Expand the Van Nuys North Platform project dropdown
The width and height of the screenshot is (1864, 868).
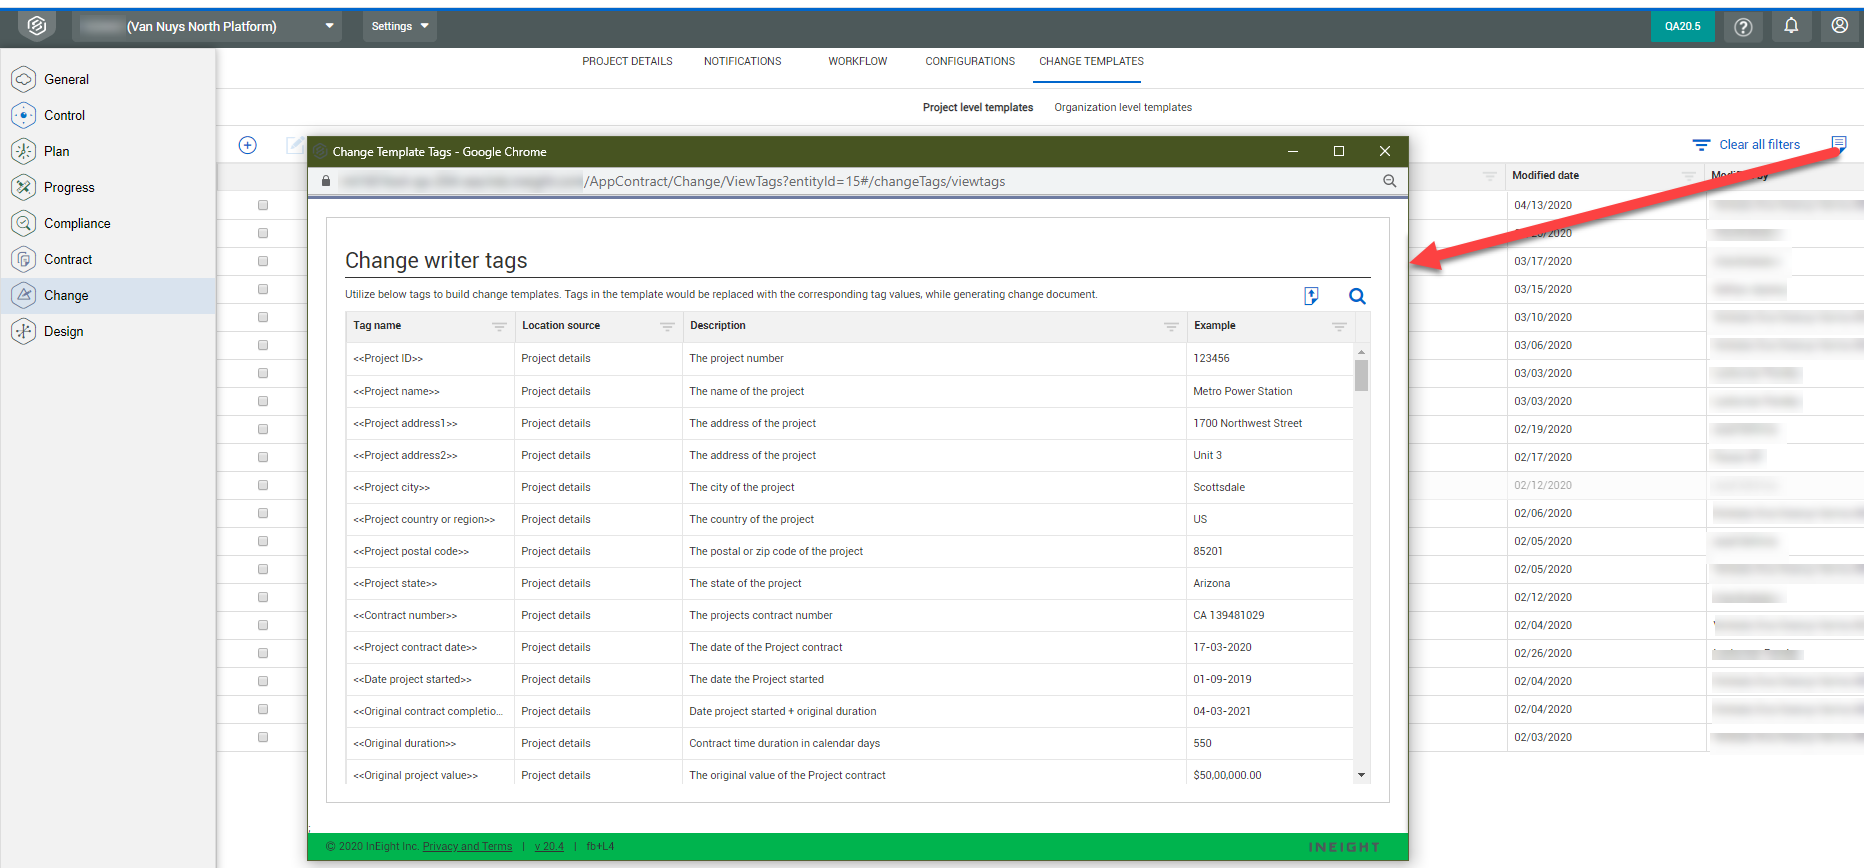click(x=329, y=26)
